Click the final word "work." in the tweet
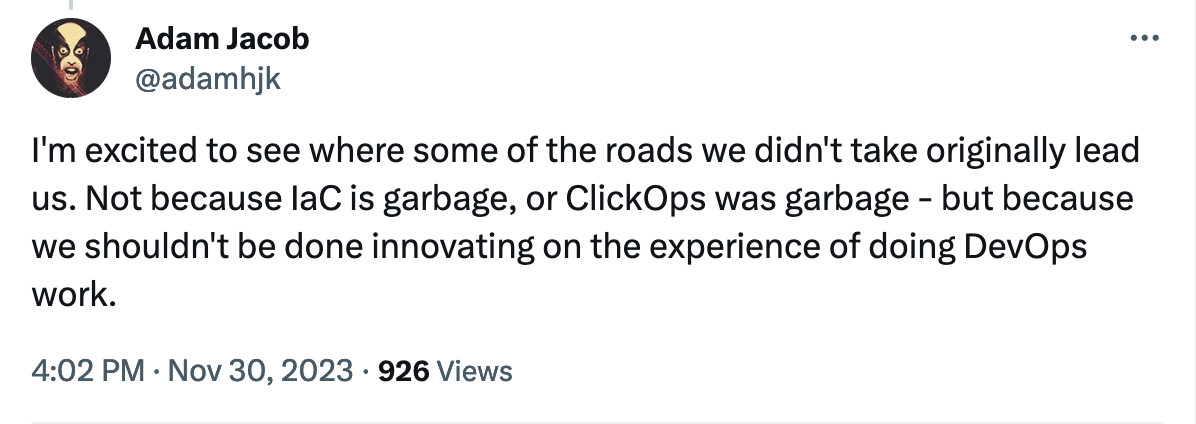Image resolution: width=1196 pixels, height=424 pixels. pos(68,295)
